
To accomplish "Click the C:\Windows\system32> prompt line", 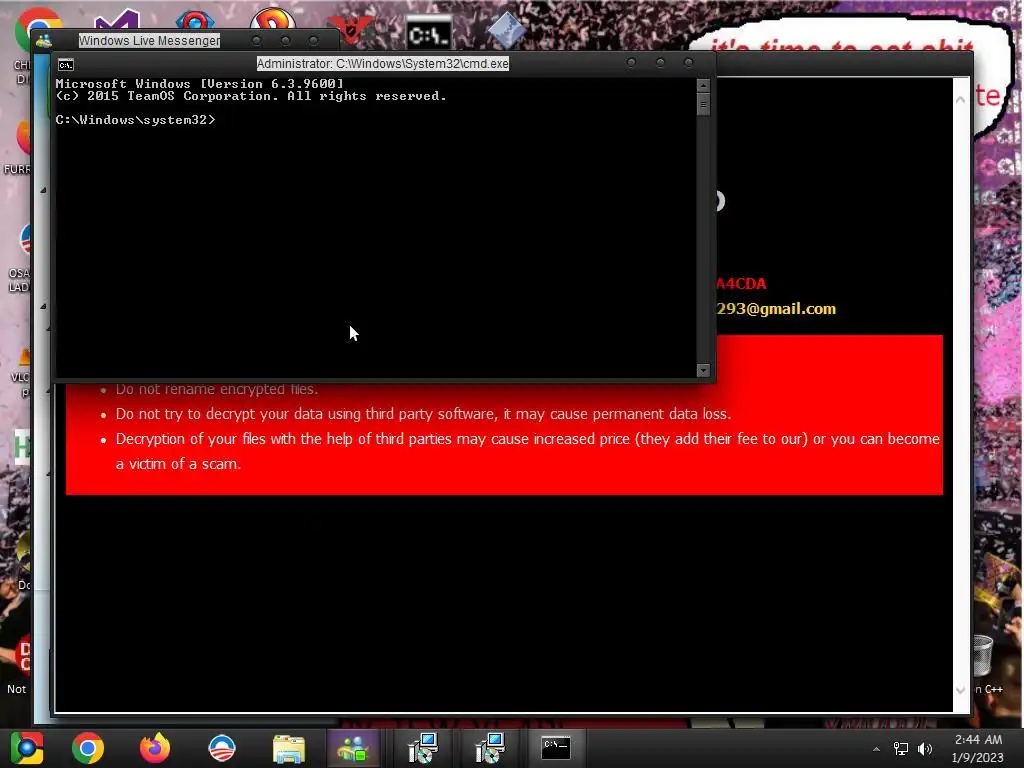I will [x=135, y=120].
